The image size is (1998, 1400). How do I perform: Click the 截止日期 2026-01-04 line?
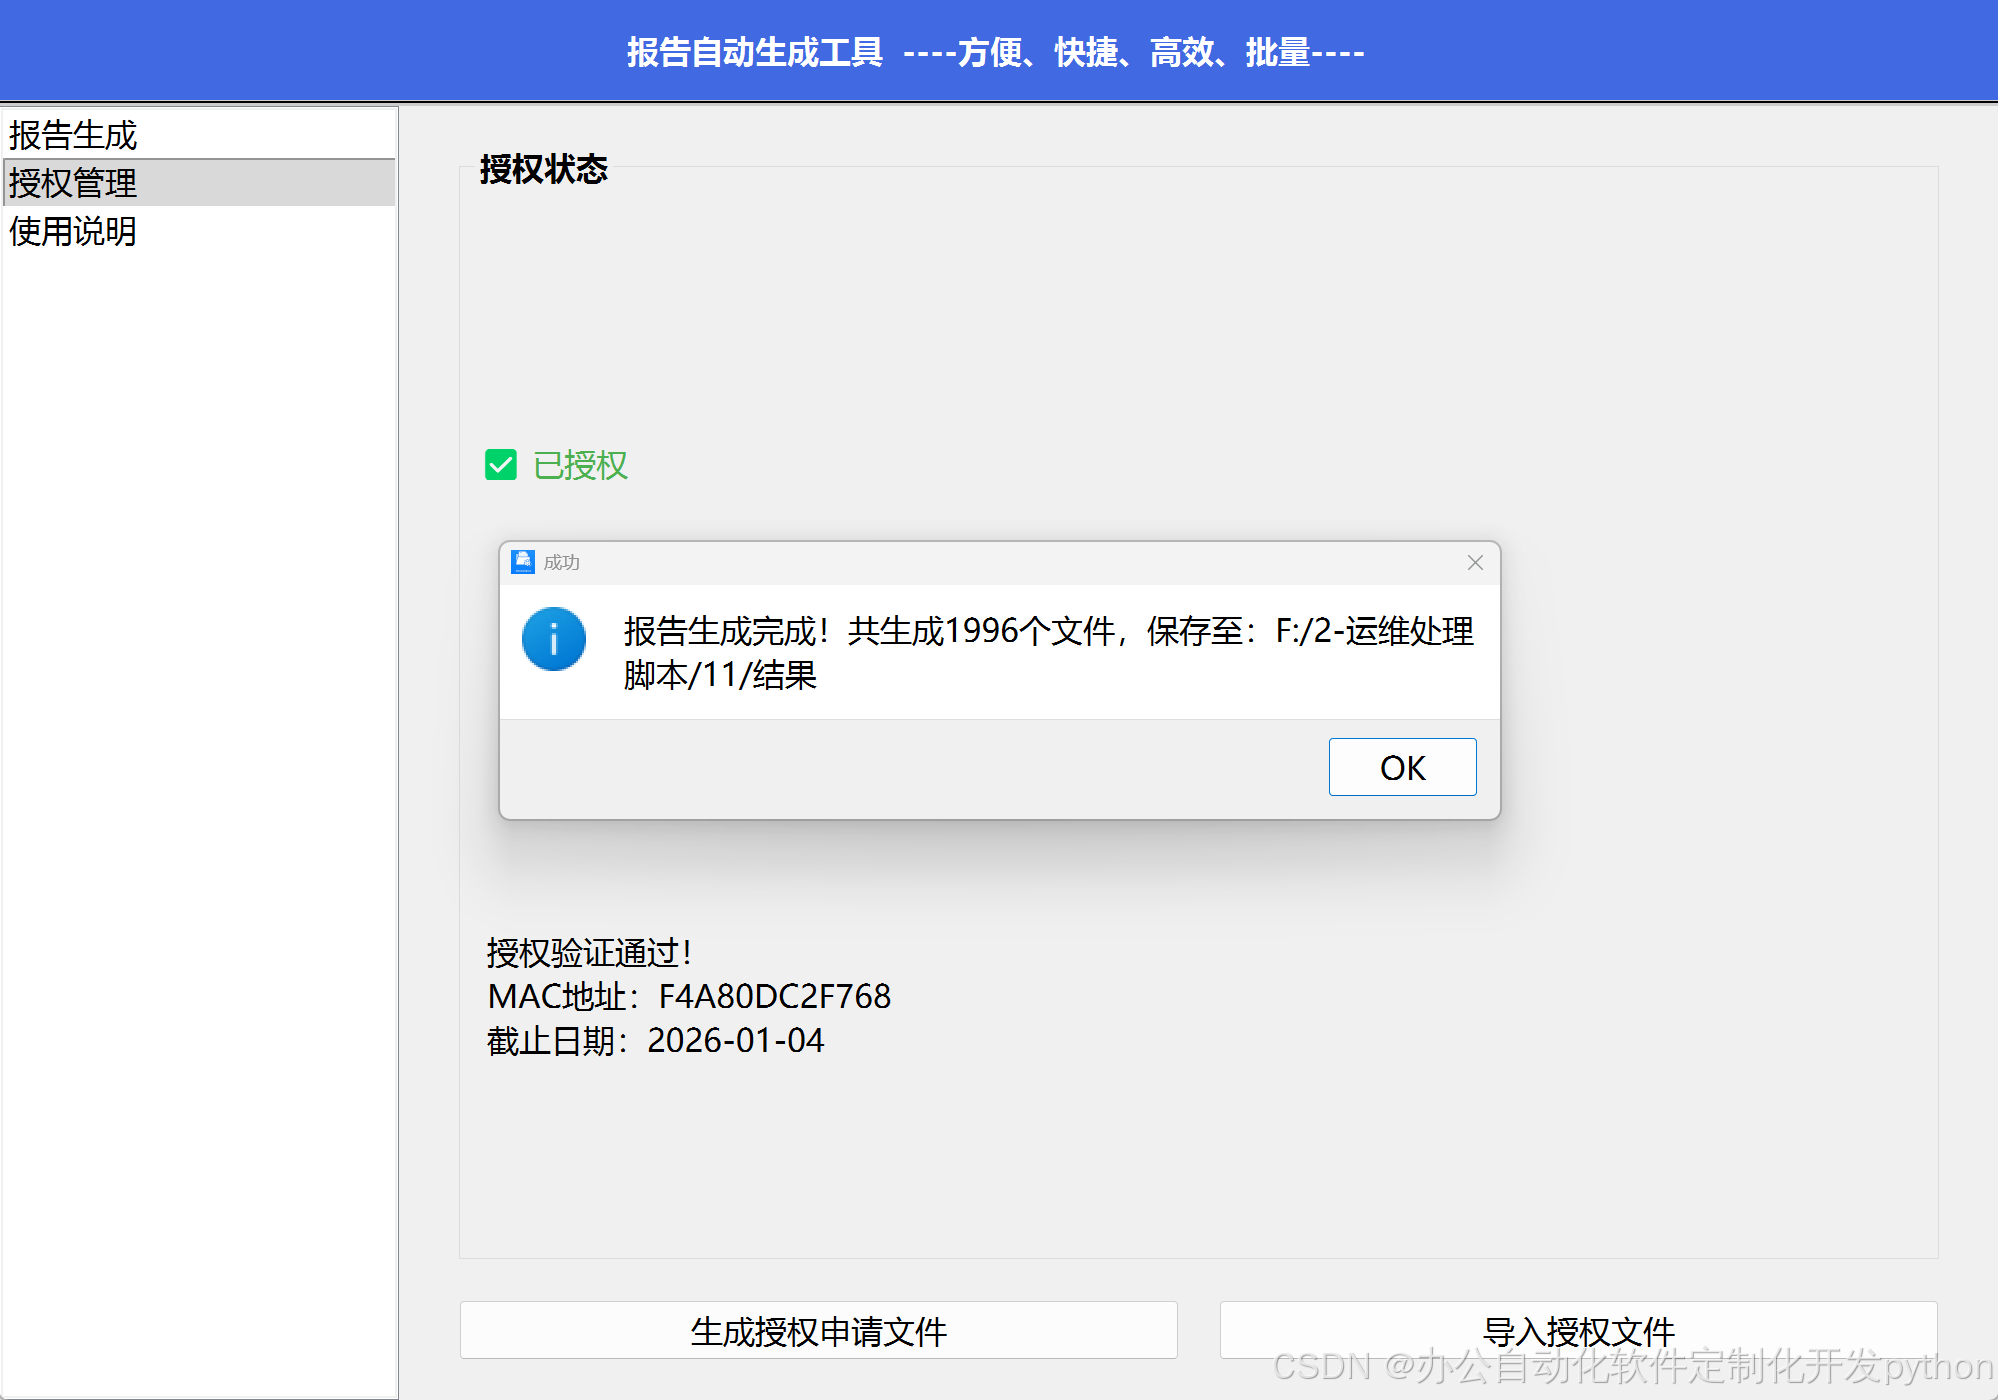pos(655,1040)
